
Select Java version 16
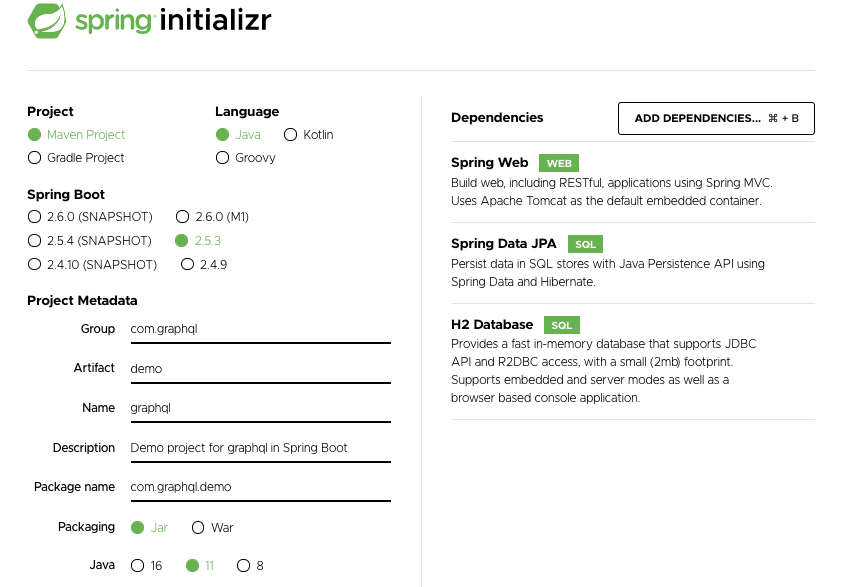[137, 566]
